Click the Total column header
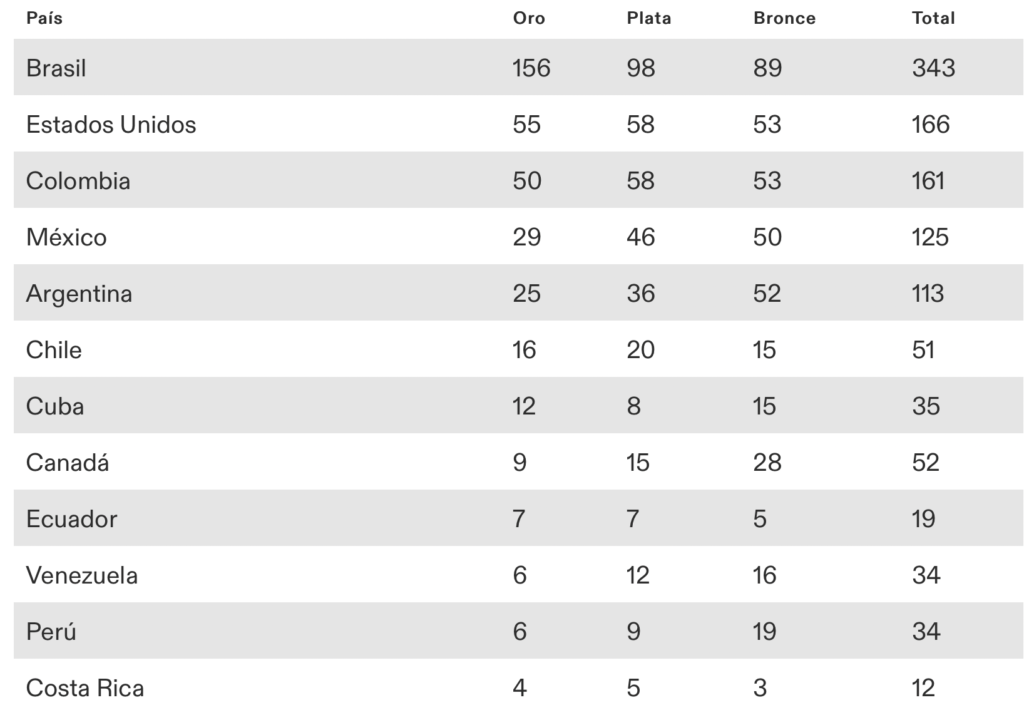This screenshot has width=1024, height=710. pos(932,18)
